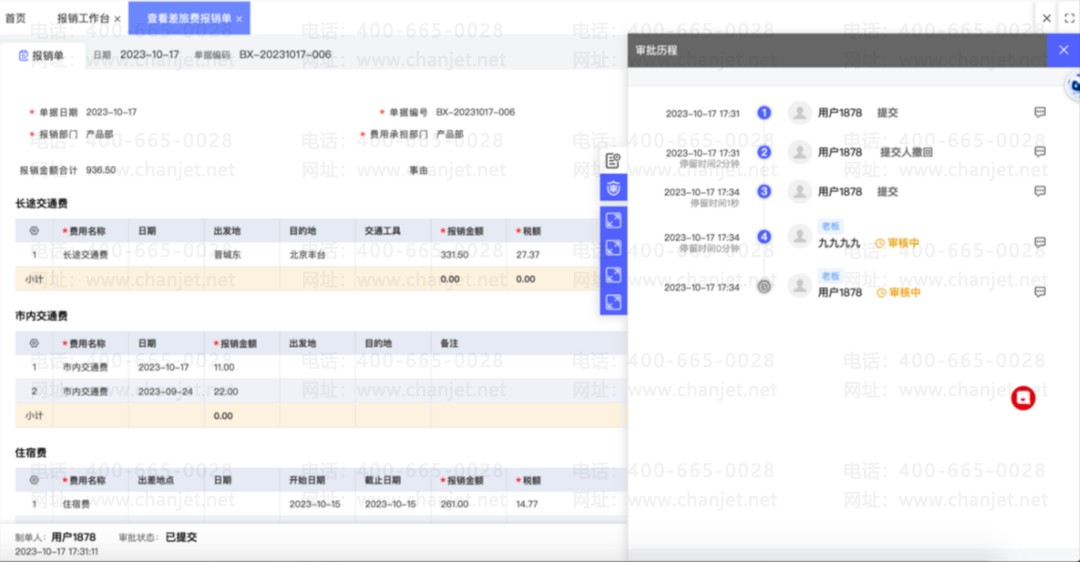
Task: Click the fourth expand arrows icon in side strip
Action: 613,302
